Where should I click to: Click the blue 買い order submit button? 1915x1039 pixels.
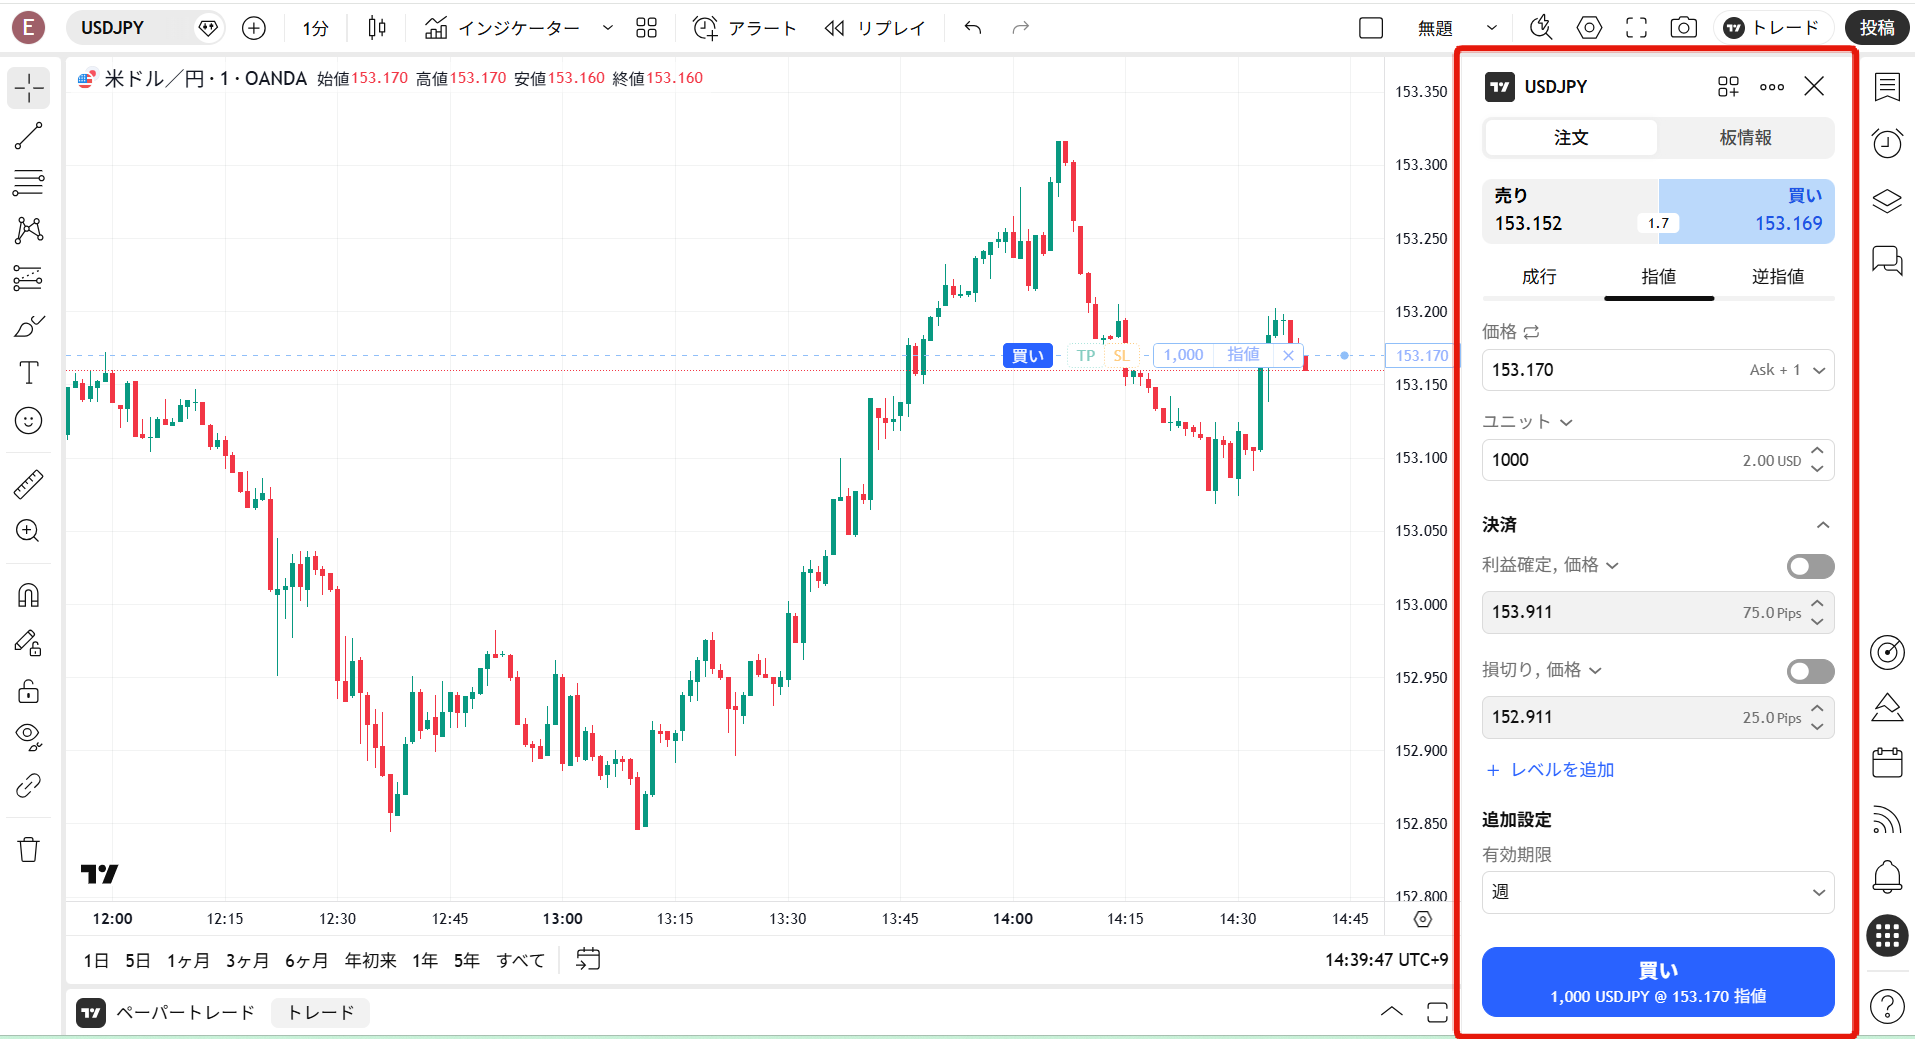[x=1657, y=981]
